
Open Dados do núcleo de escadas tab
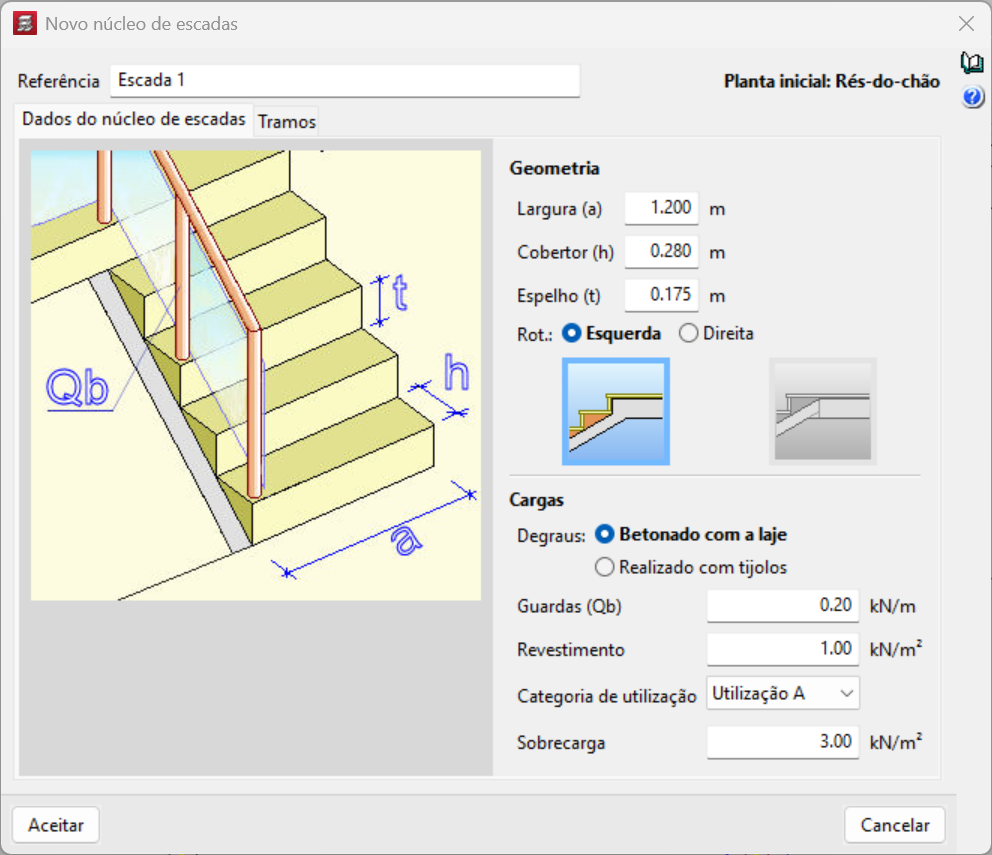tap(133, 119)
